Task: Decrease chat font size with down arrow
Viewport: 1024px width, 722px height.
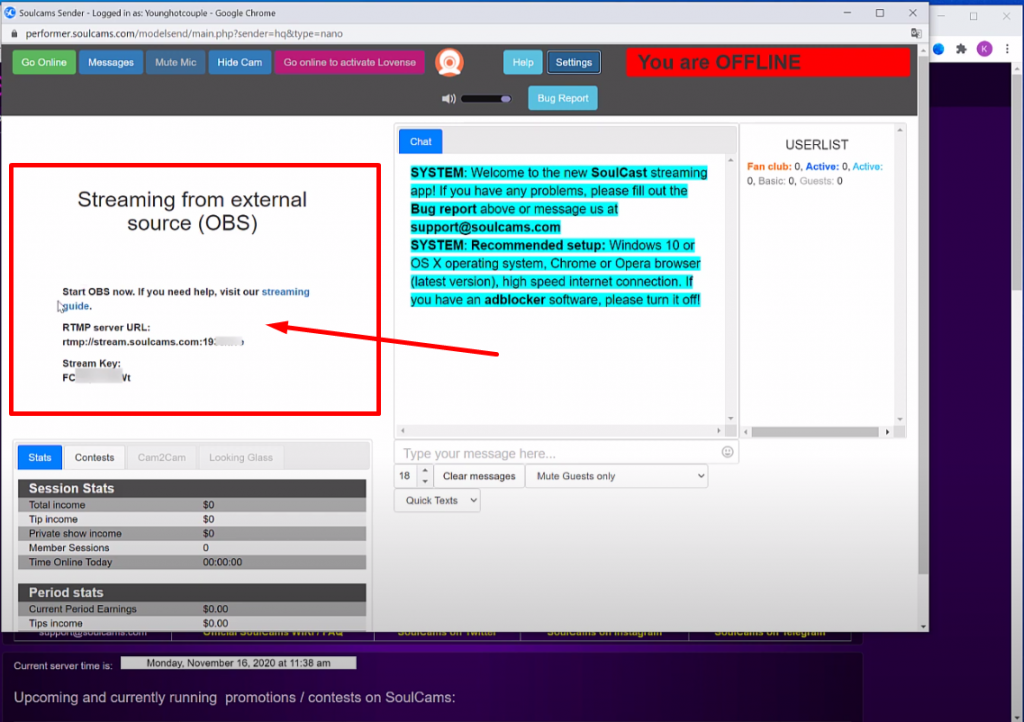Action: tap(425, 482)
